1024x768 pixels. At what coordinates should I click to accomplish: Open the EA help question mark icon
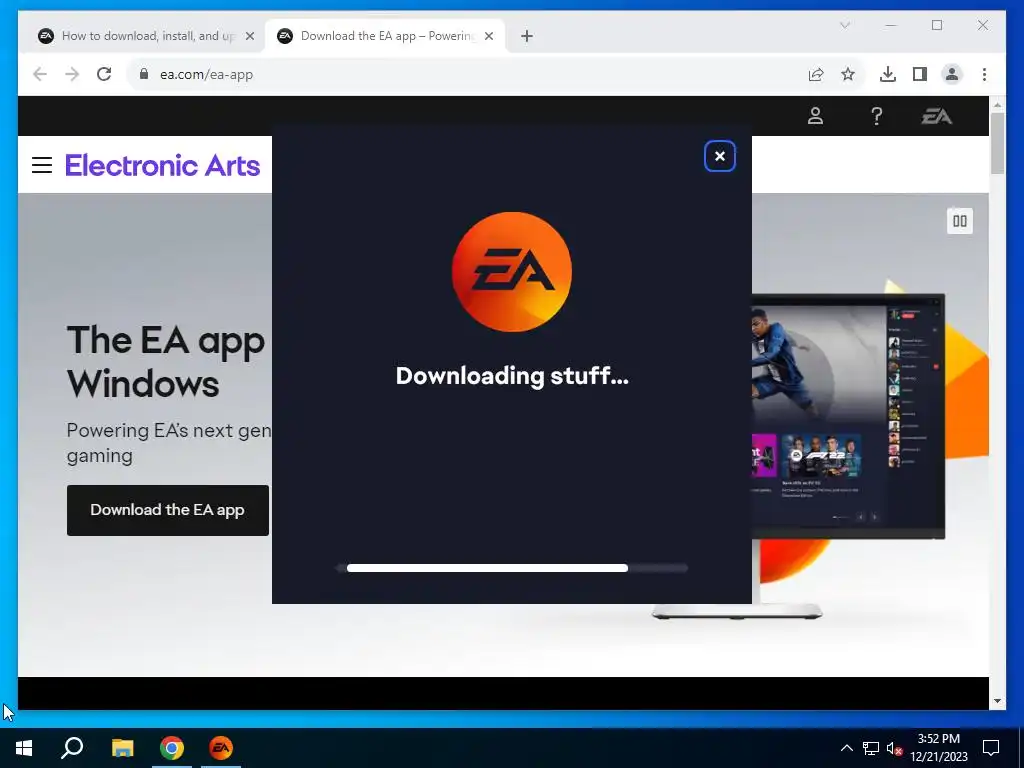coord(876,116)
